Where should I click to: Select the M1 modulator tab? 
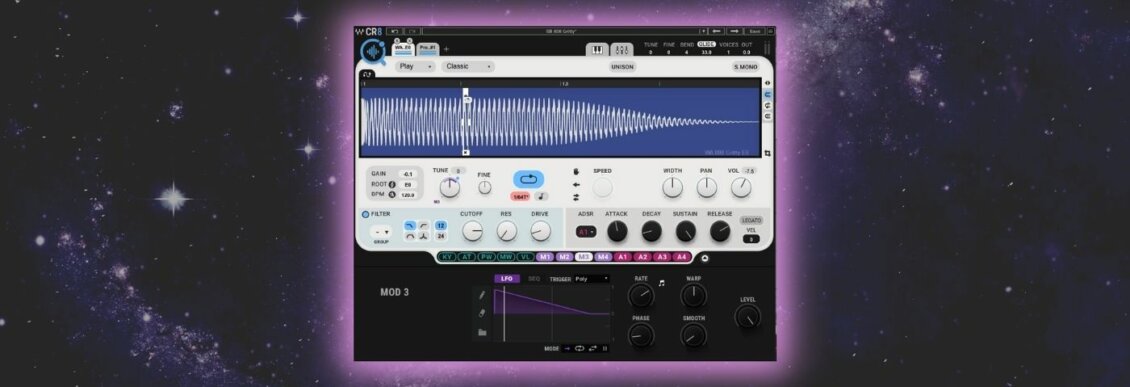[x=545, y=257]
